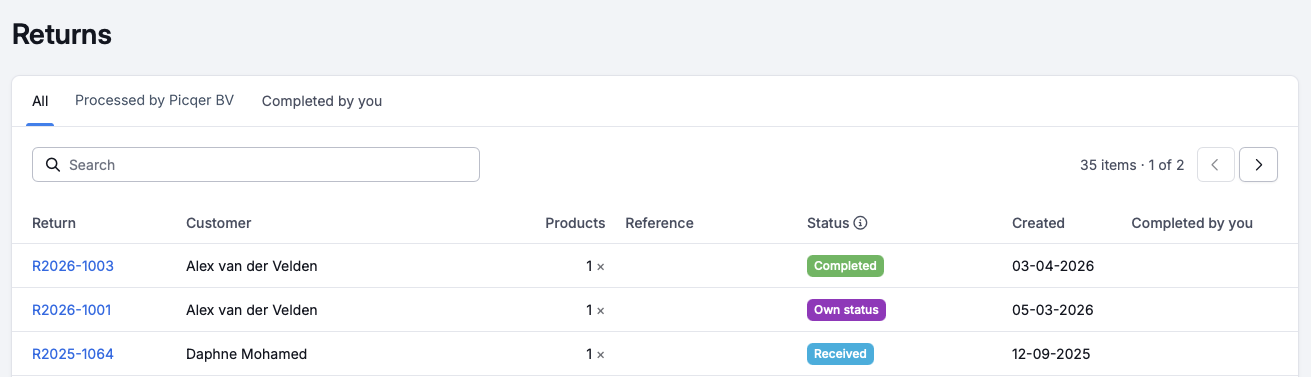
Task: Switch to Processed by Picqer BV tab
Action: (154, 100)
